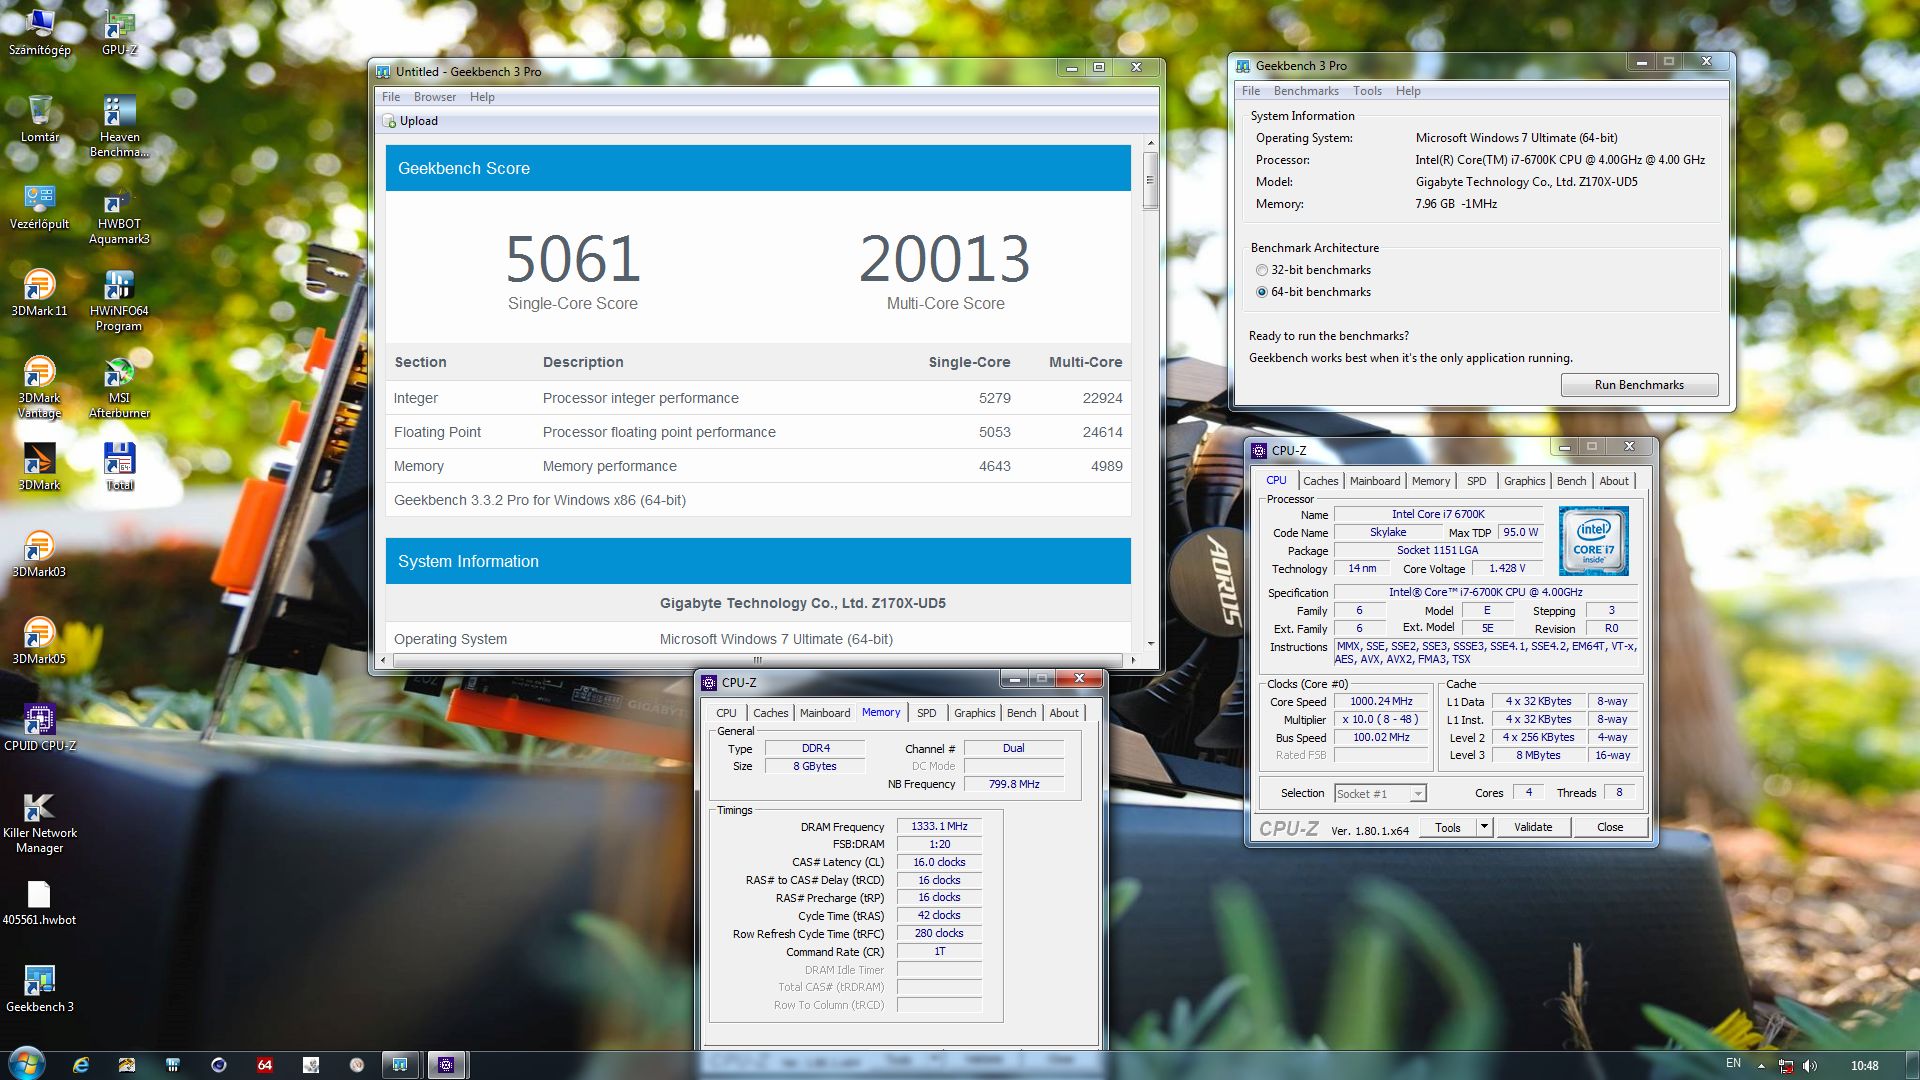The width and height of the screenshot is (1920, 1080).
Task: Launch the 3DMark03 desktop shortcut
Action: (40, 554)
